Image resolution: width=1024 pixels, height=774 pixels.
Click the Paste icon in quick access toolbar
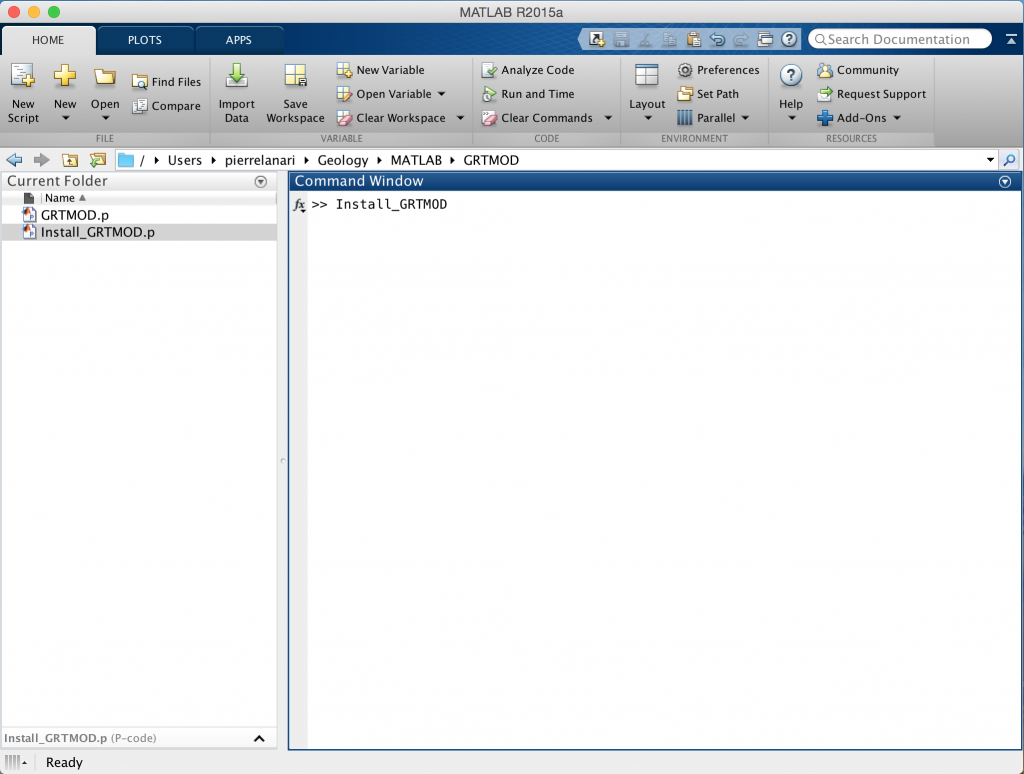pos(694,40)
